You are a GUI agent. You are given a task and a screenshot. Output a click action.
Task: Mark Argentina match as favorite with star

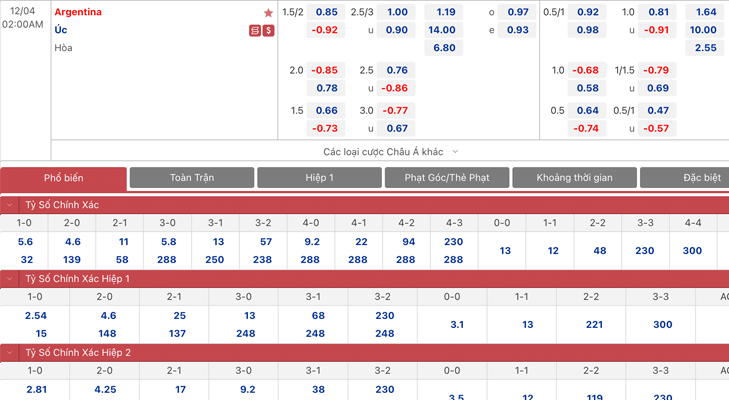click(268, 13)
